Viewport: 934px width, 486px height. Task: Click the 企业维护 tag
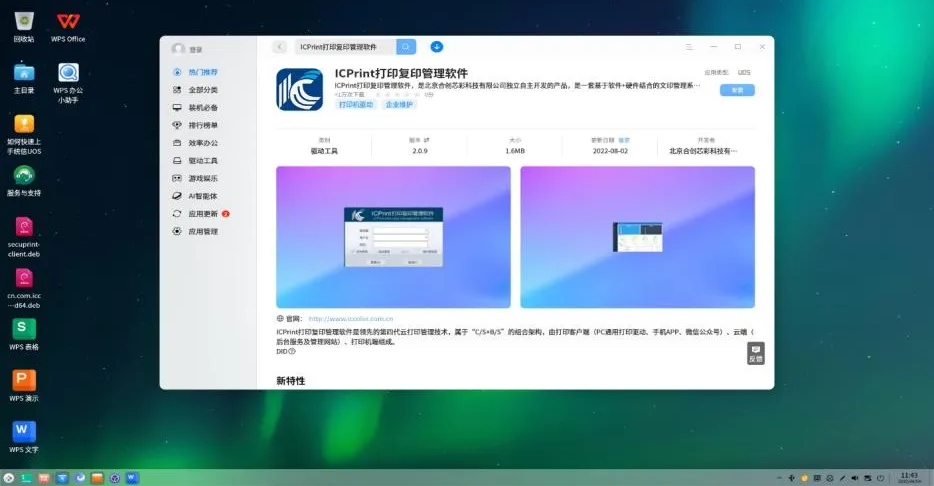[399, 104]
